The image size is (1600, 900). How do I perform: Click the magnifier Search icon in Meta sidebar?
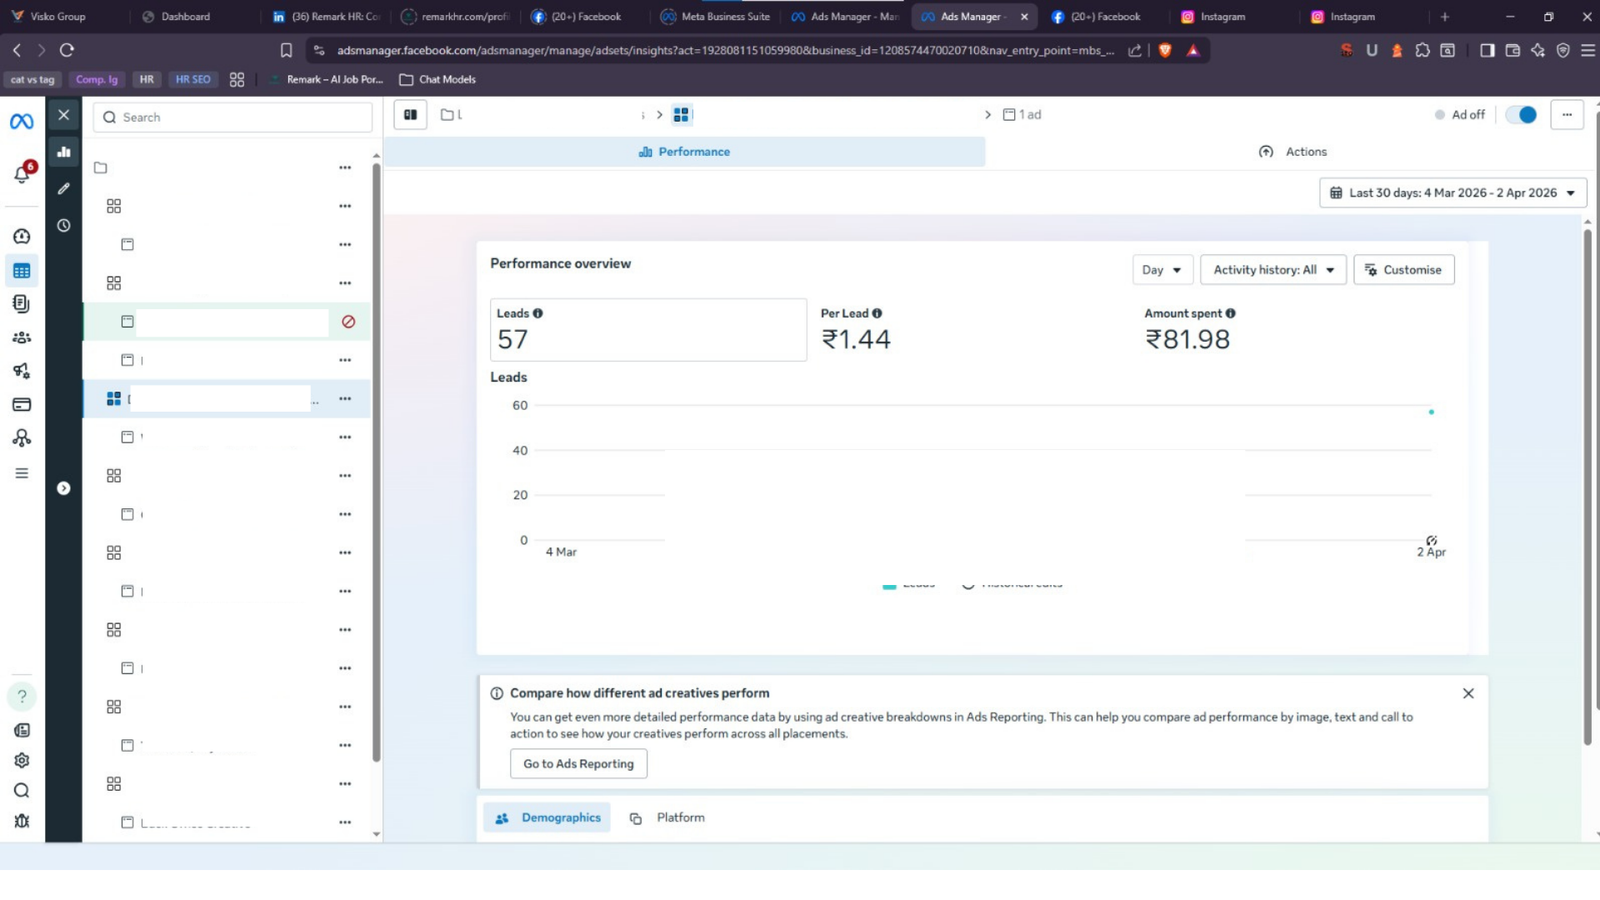[22, 791]
